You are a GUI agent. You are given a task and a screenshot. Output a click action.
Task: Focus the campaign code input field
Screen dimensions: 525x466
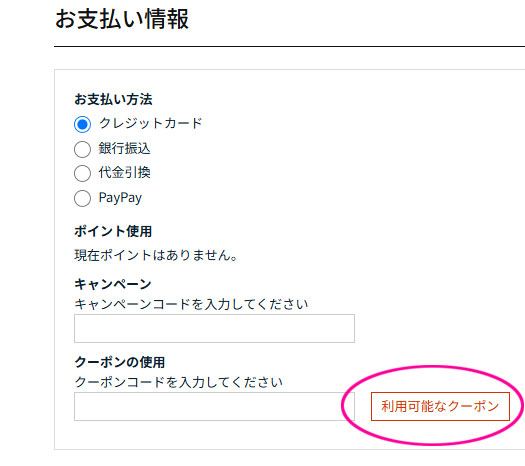coord(214,328)
